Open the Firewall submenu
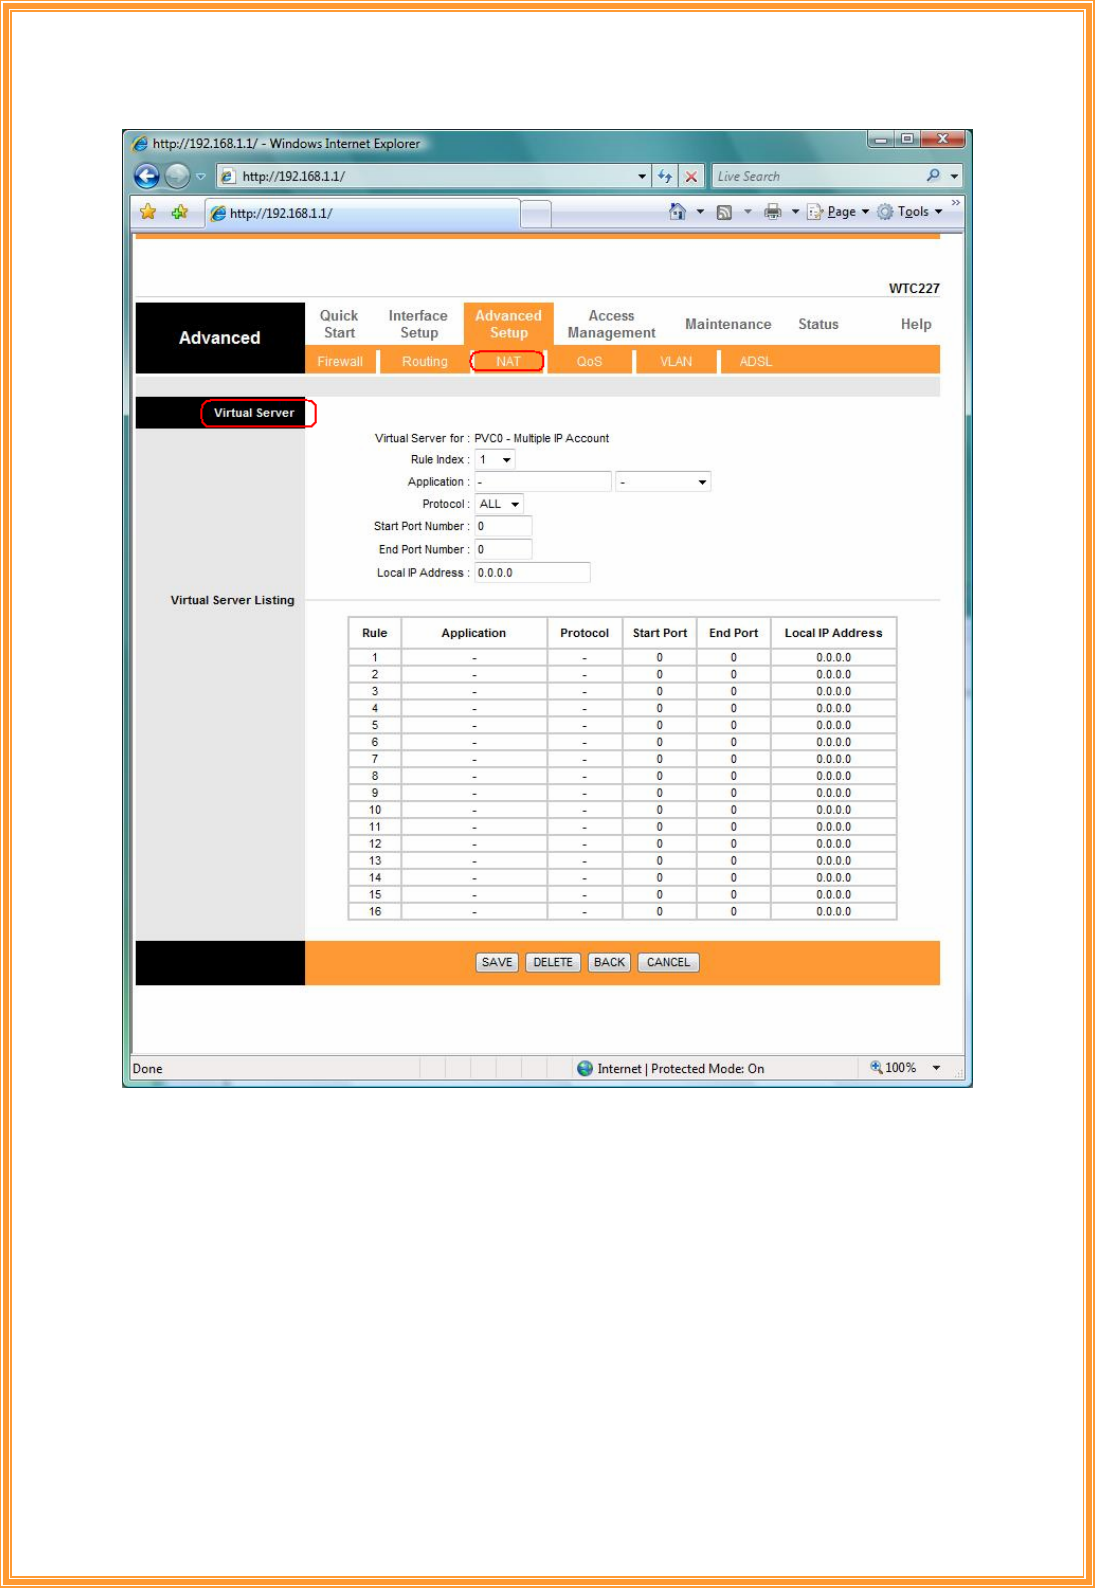 (340, 361)
